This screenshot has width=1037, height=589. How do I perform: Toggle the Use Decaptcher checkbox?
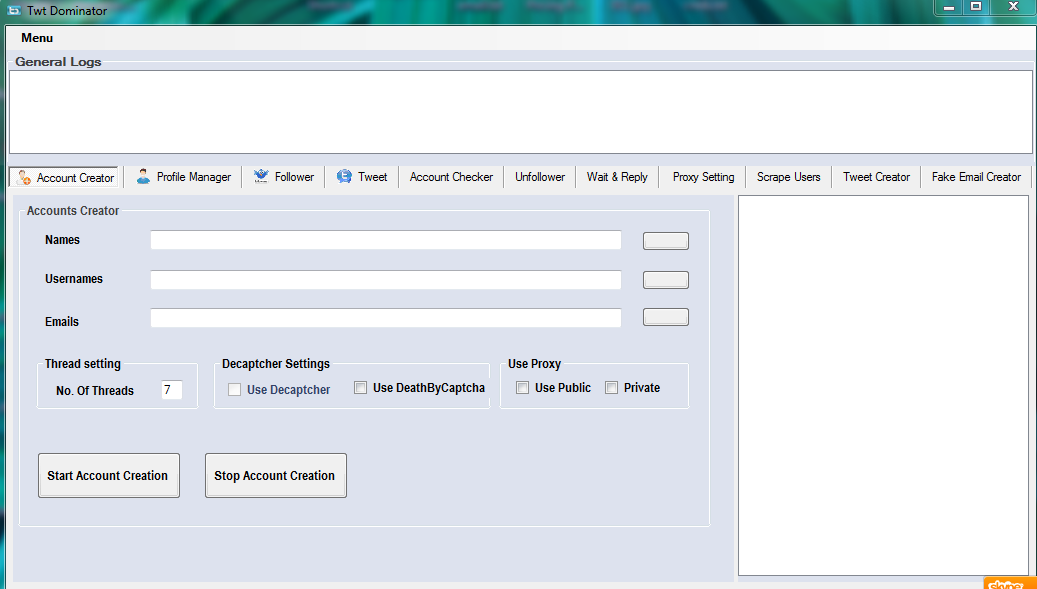click(234, 389)
